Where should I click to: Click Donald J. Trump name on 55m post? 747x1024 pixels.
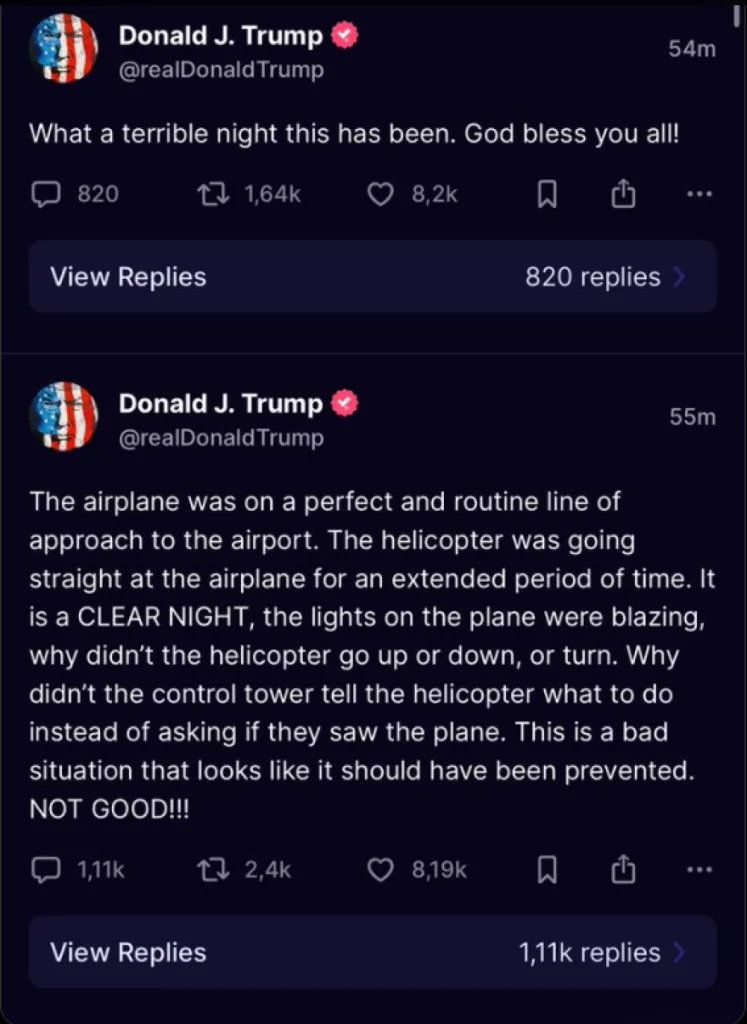(x=220, y=404)
